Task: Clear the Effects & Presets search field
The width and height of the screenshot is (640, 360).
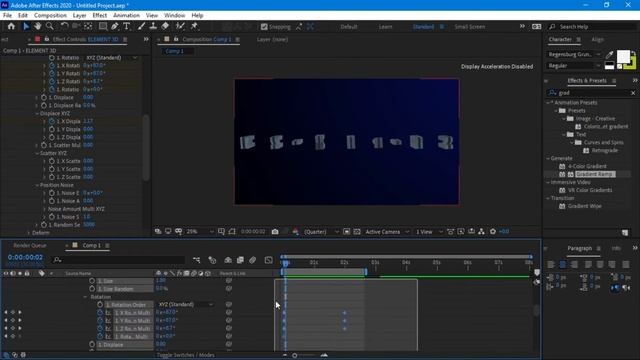Action: point(633,93)
